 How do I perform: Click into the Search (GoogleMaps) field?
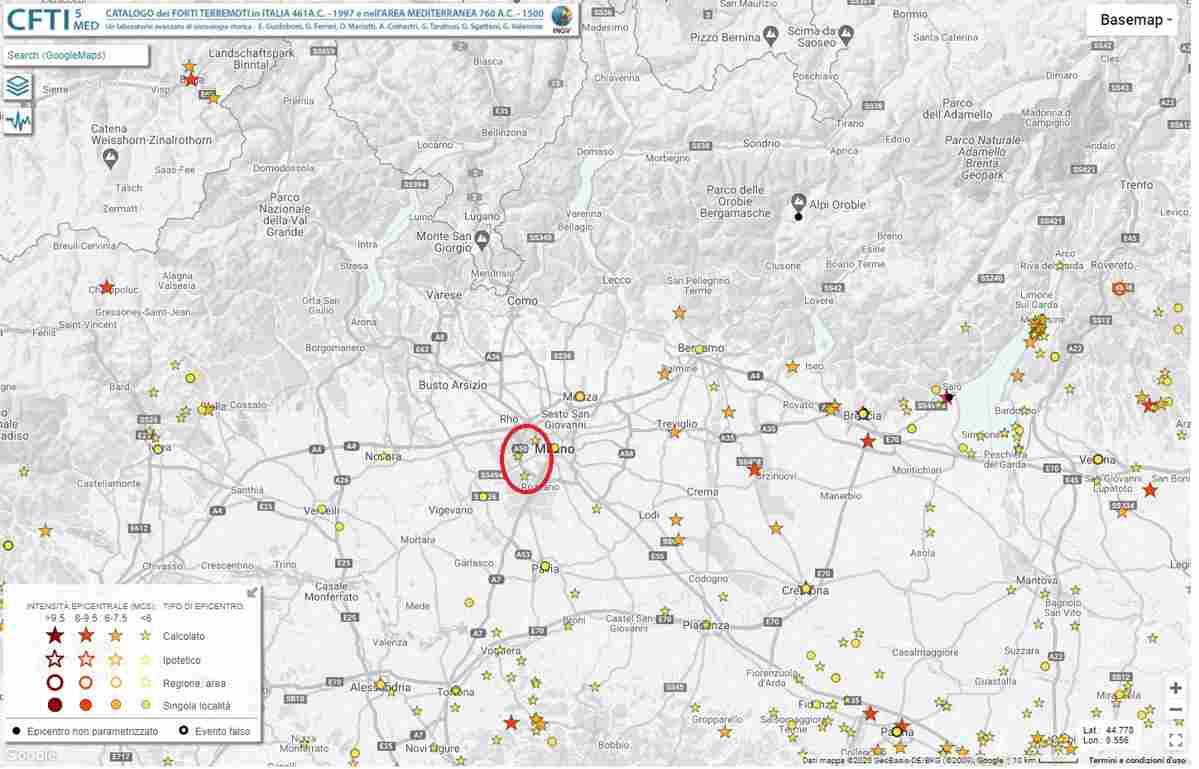point(76,55)
